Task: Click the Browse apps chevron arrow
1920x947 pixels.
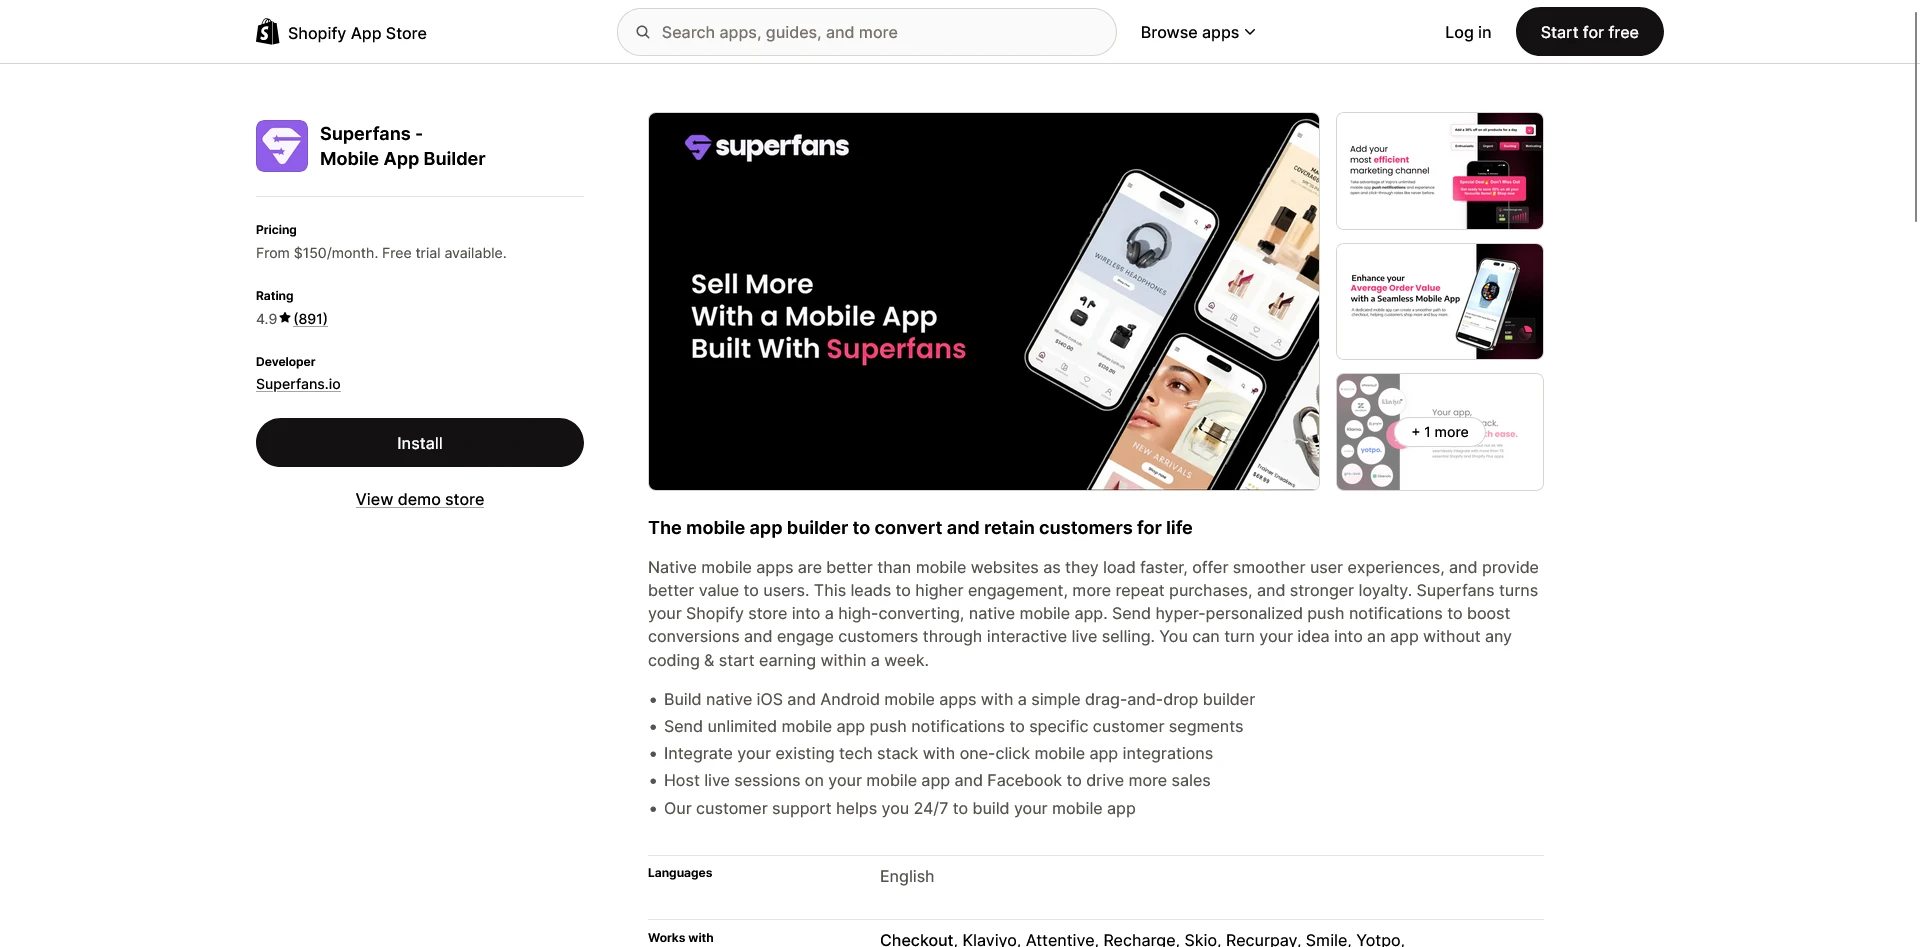Action: [x=1250, y=33]
